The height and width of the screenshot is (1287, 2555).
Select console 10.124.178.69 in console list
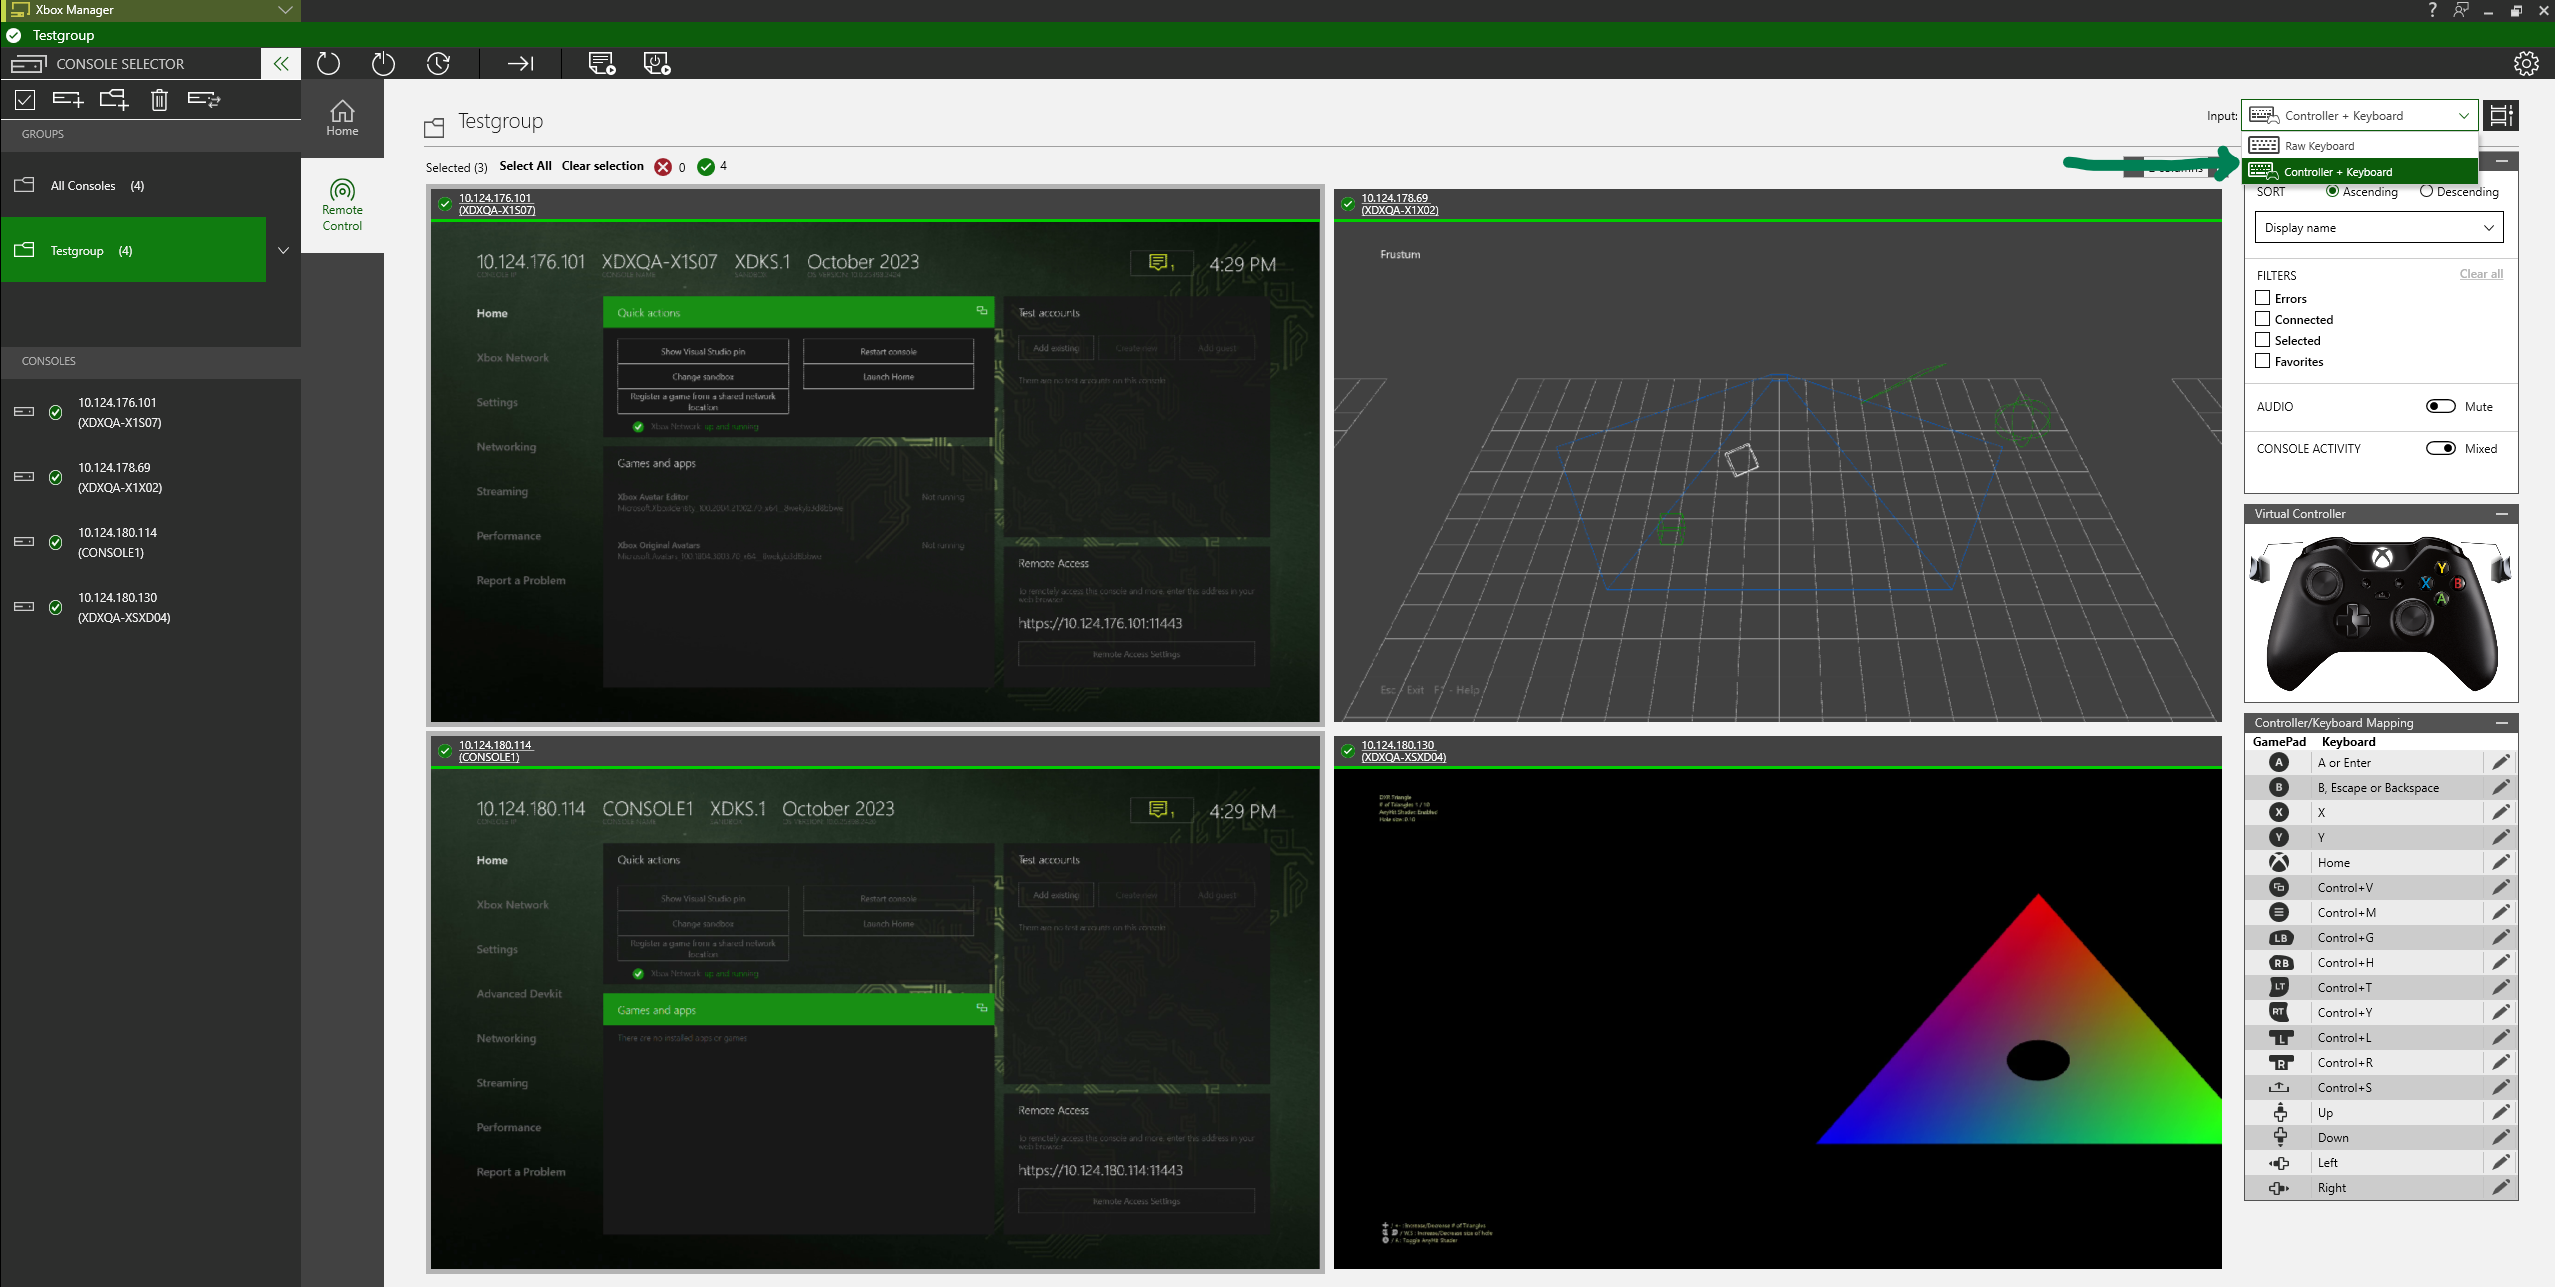(150, 477)
